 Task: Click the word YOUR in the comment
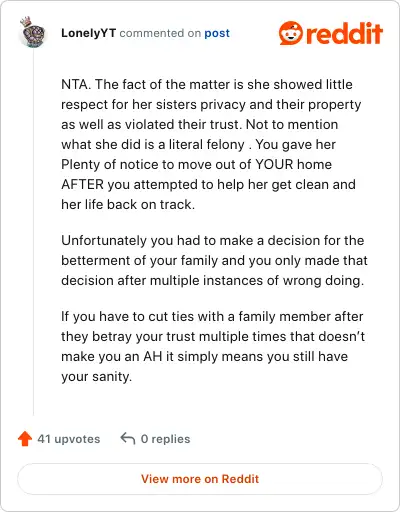point(274,164)
